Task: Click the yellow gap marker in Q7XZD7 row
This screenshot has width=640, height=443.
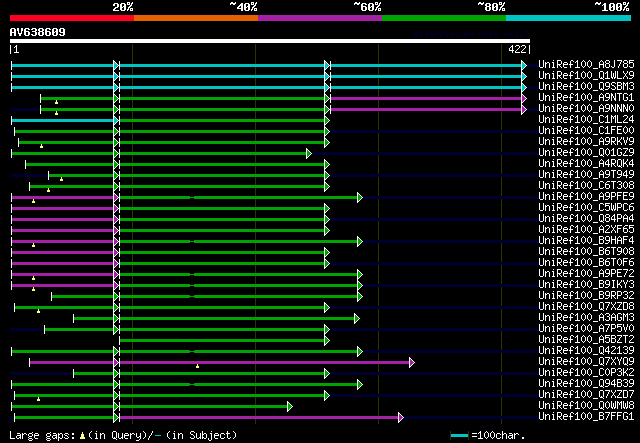Action: click(39, 399)
